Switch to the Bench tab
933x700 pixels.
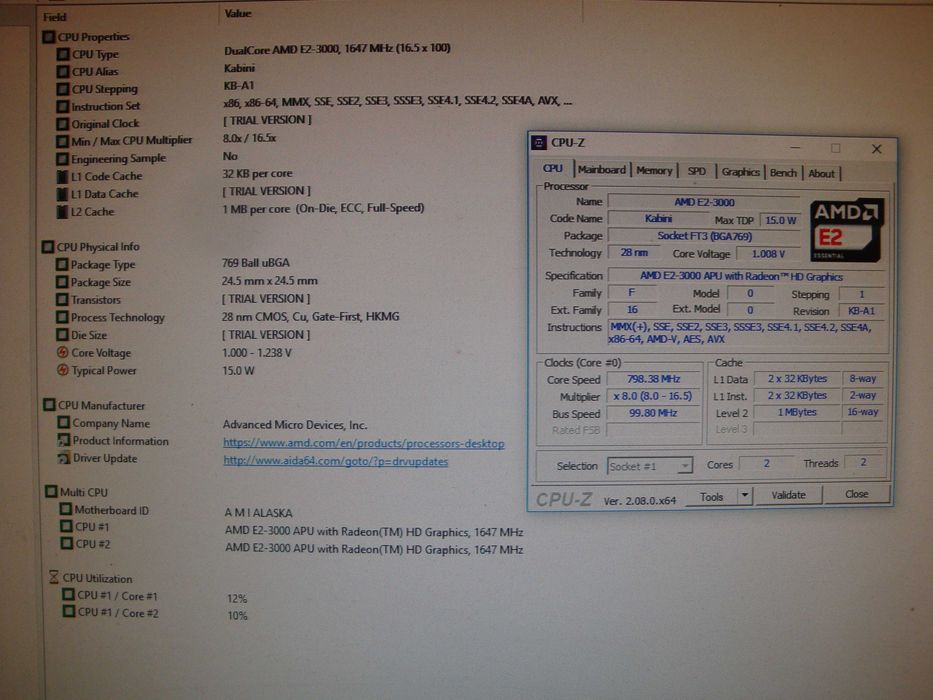[x=783, y=173]
